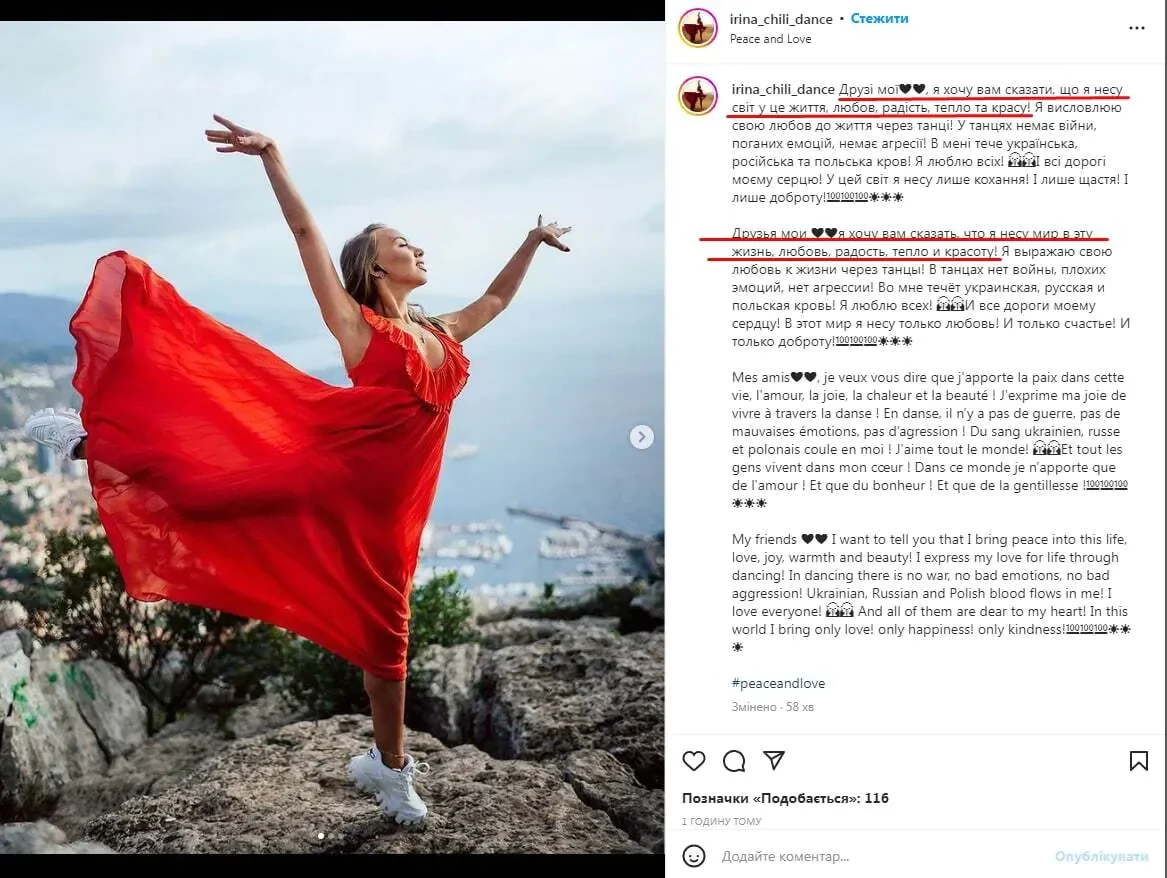This screenshot has height=878, width=1167.
Task: Follow the account via the Стежити link
Action: pos(879,19)
